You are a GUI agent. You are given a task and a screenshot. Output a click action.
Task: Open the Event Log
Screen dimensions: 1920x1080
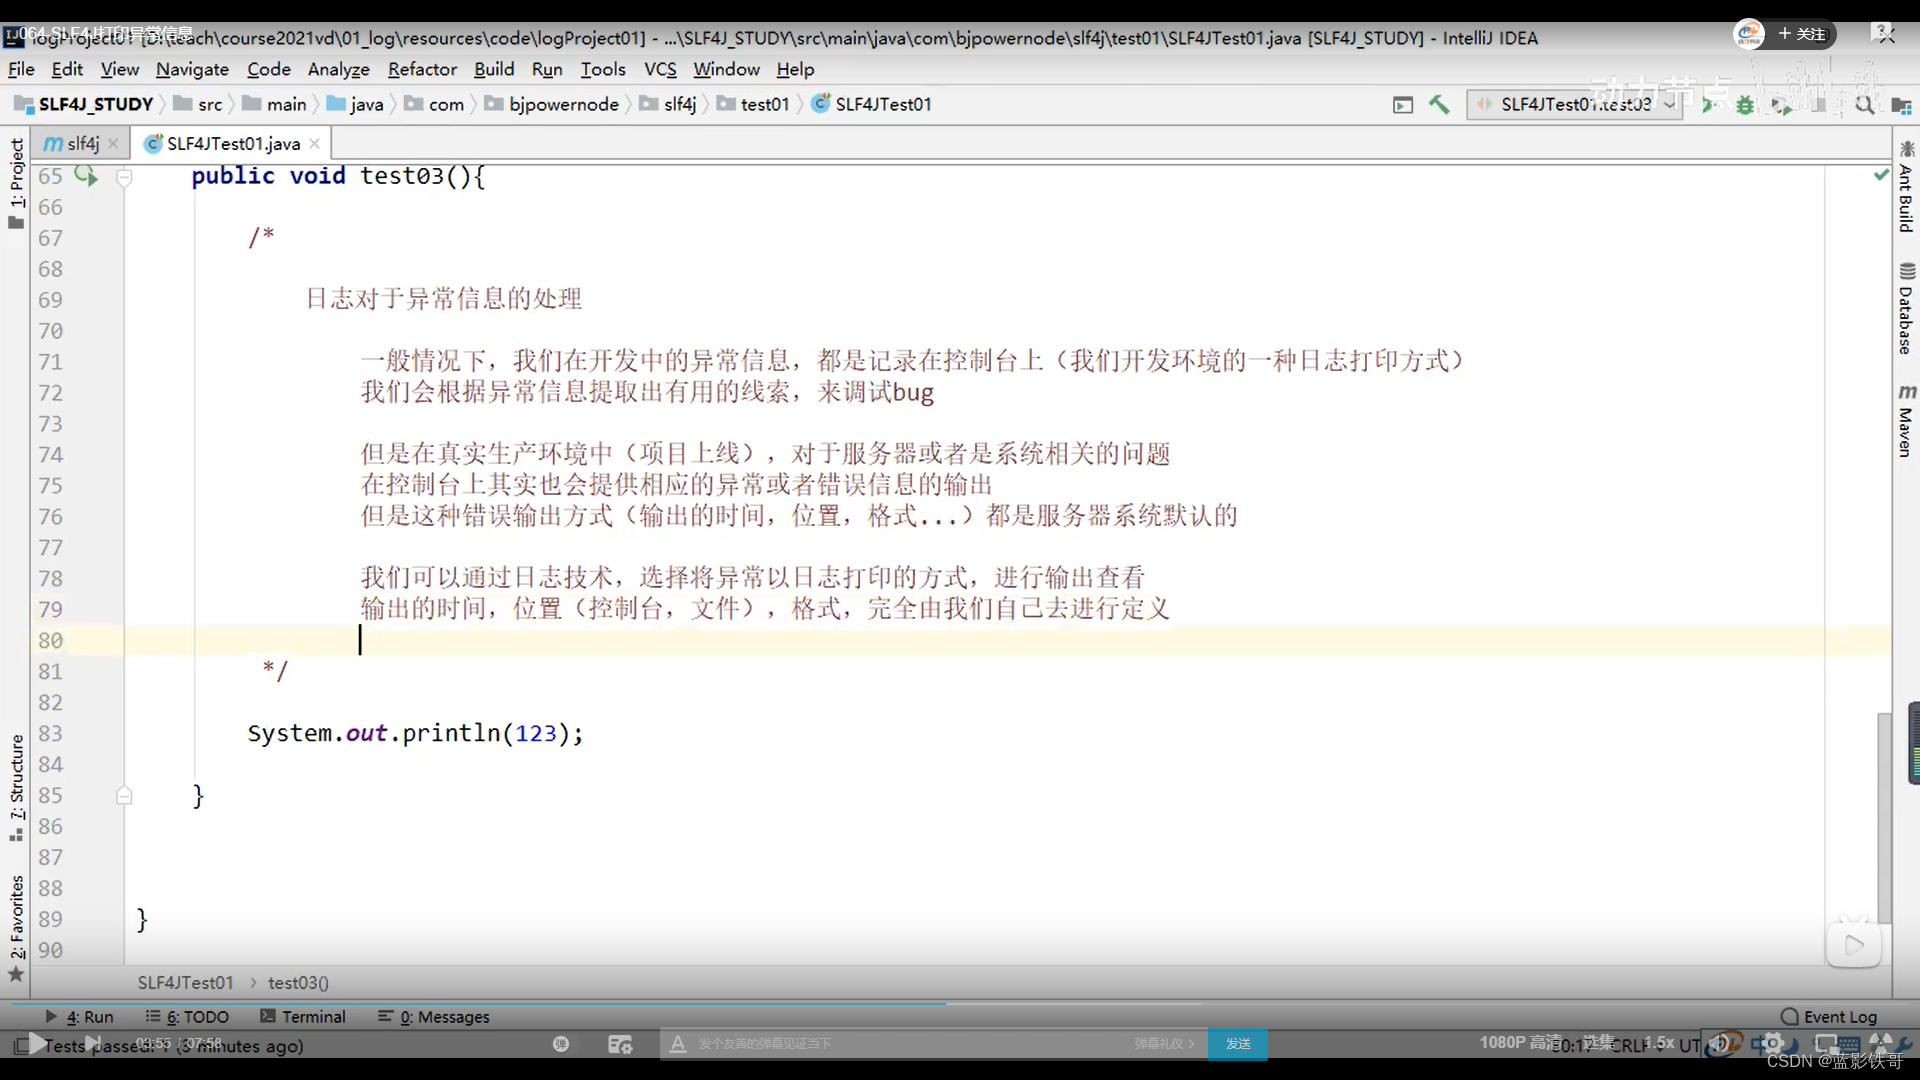point(1829,1016)
